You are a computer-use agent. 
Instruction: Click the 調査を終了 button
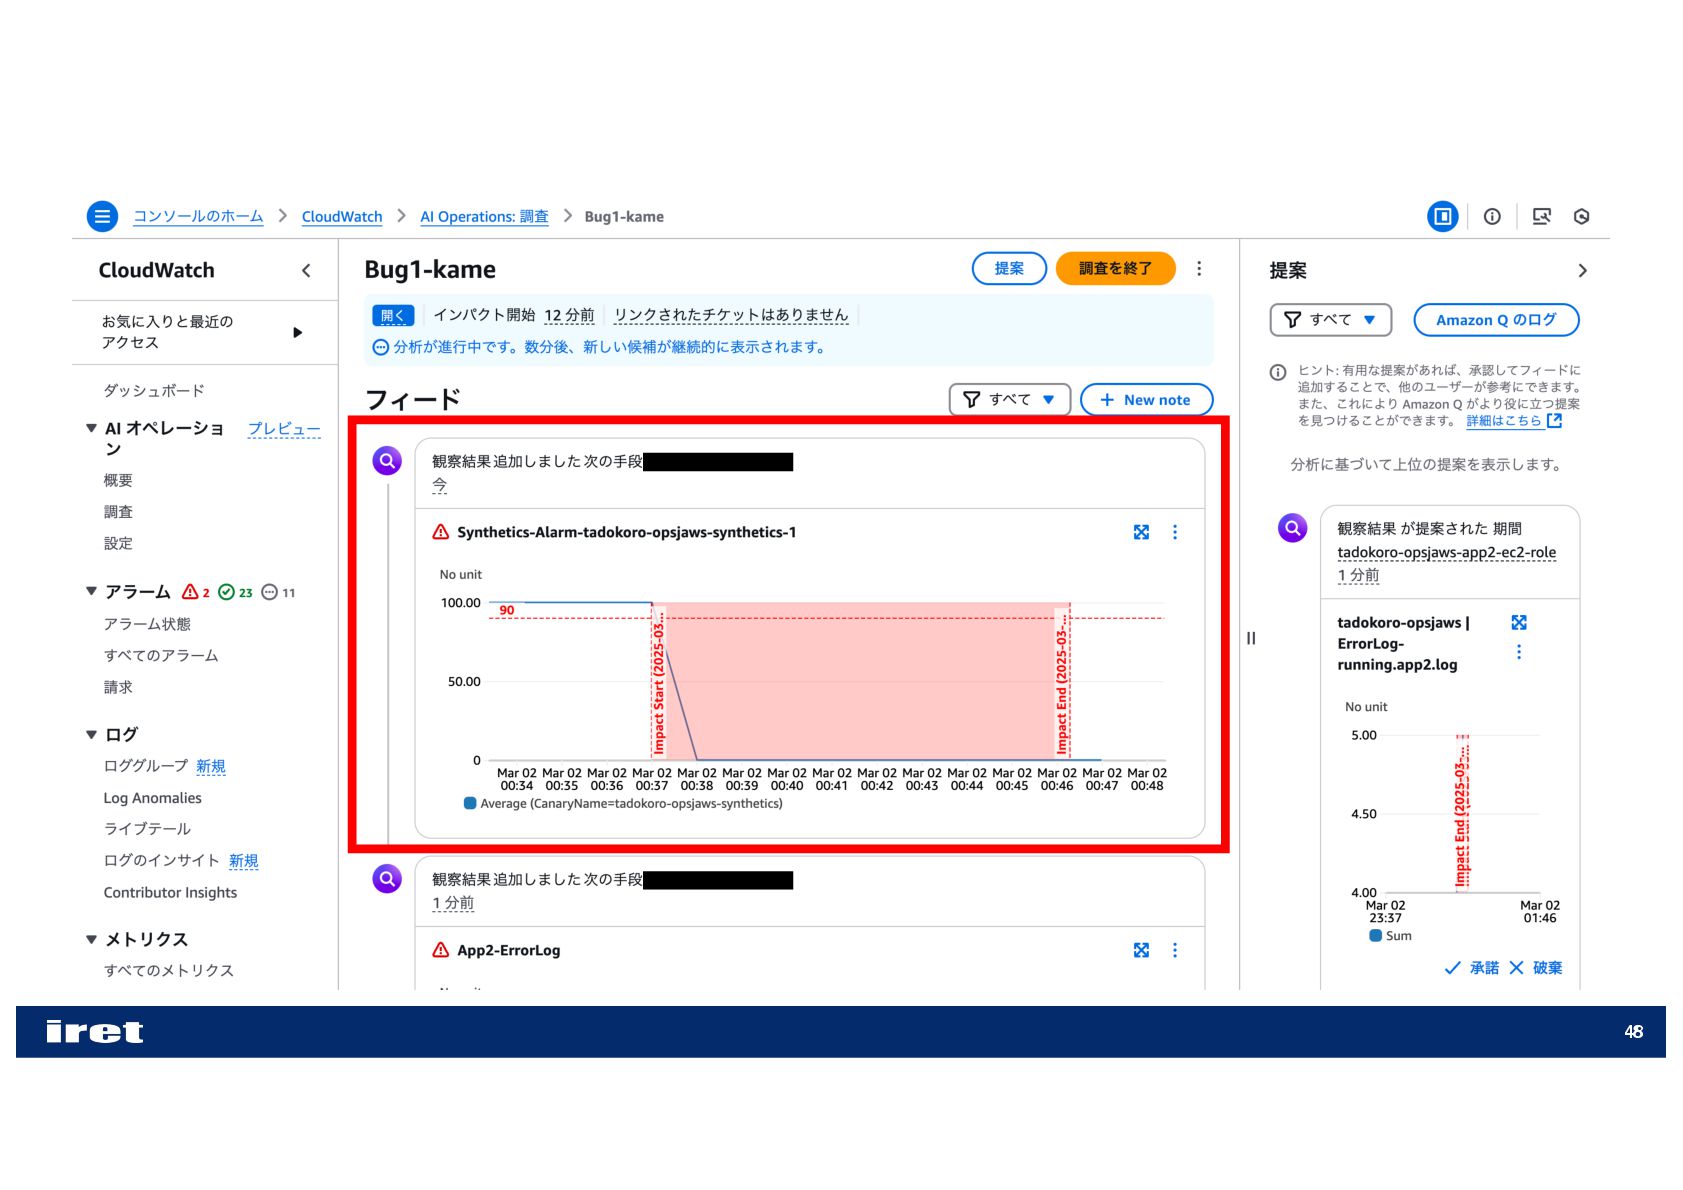coord(1115,268)
